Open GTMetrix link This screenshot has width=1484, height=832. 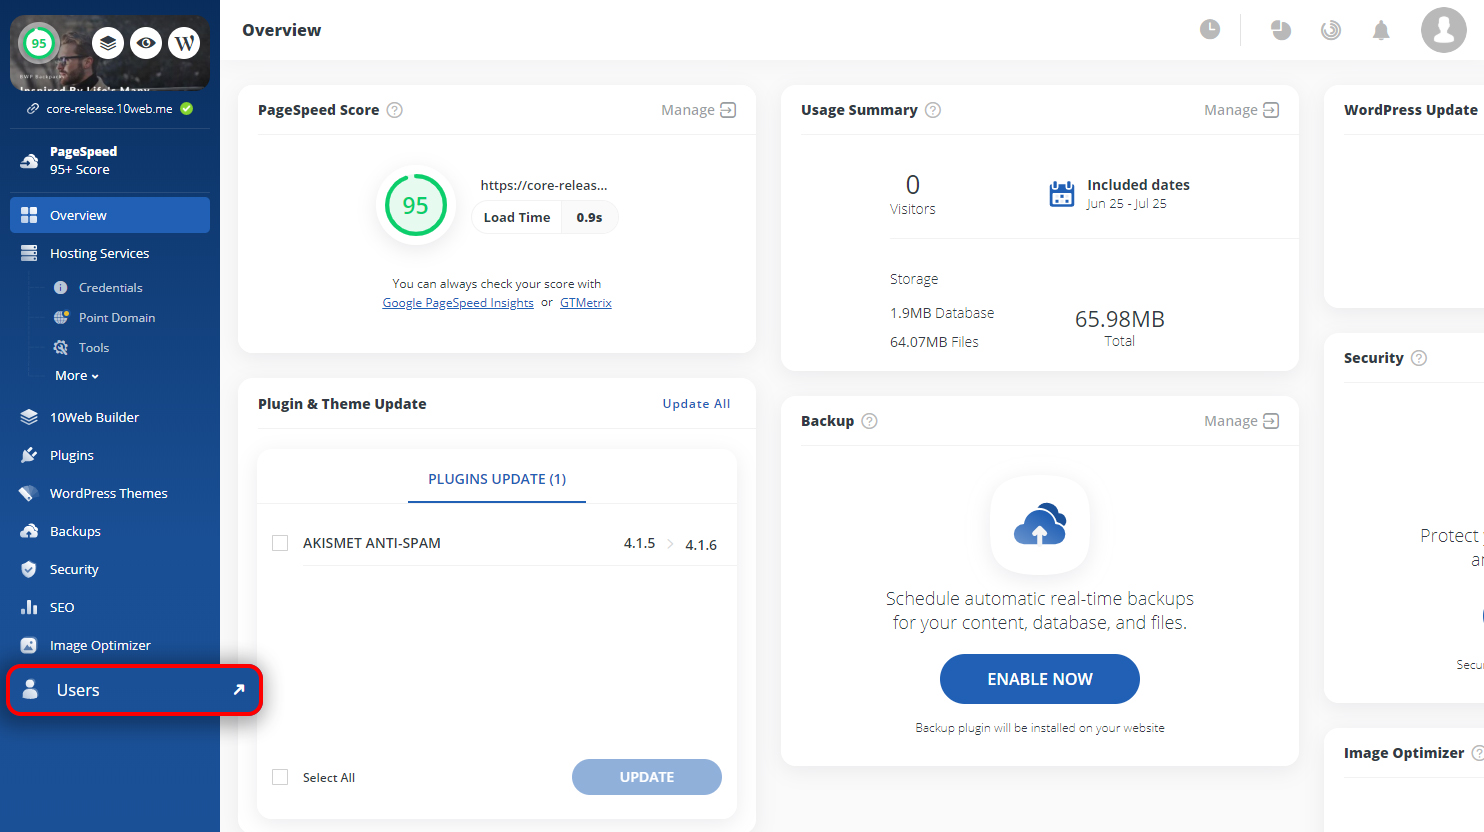tap(586, 303)
